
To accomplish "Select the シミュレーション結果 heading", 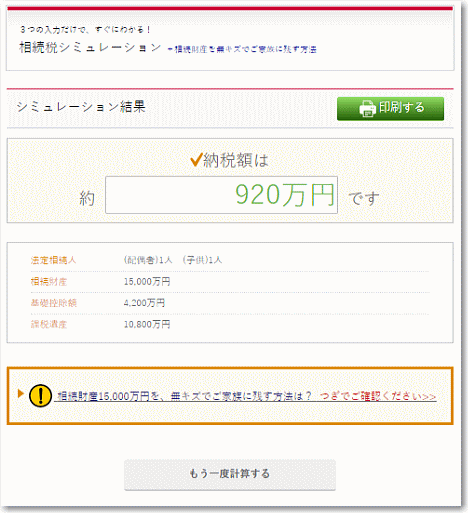I will (81, 107).
